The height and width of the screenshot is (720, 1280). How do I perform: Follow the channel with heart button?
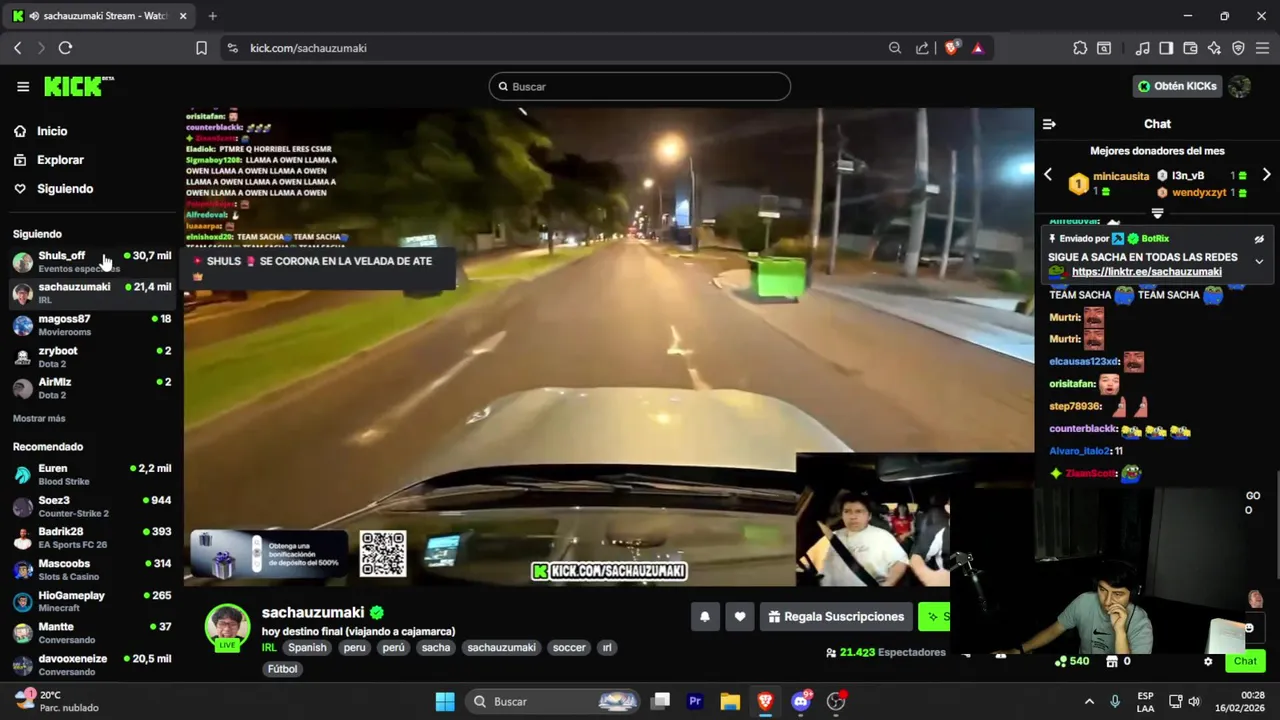[x=740, y=617]
